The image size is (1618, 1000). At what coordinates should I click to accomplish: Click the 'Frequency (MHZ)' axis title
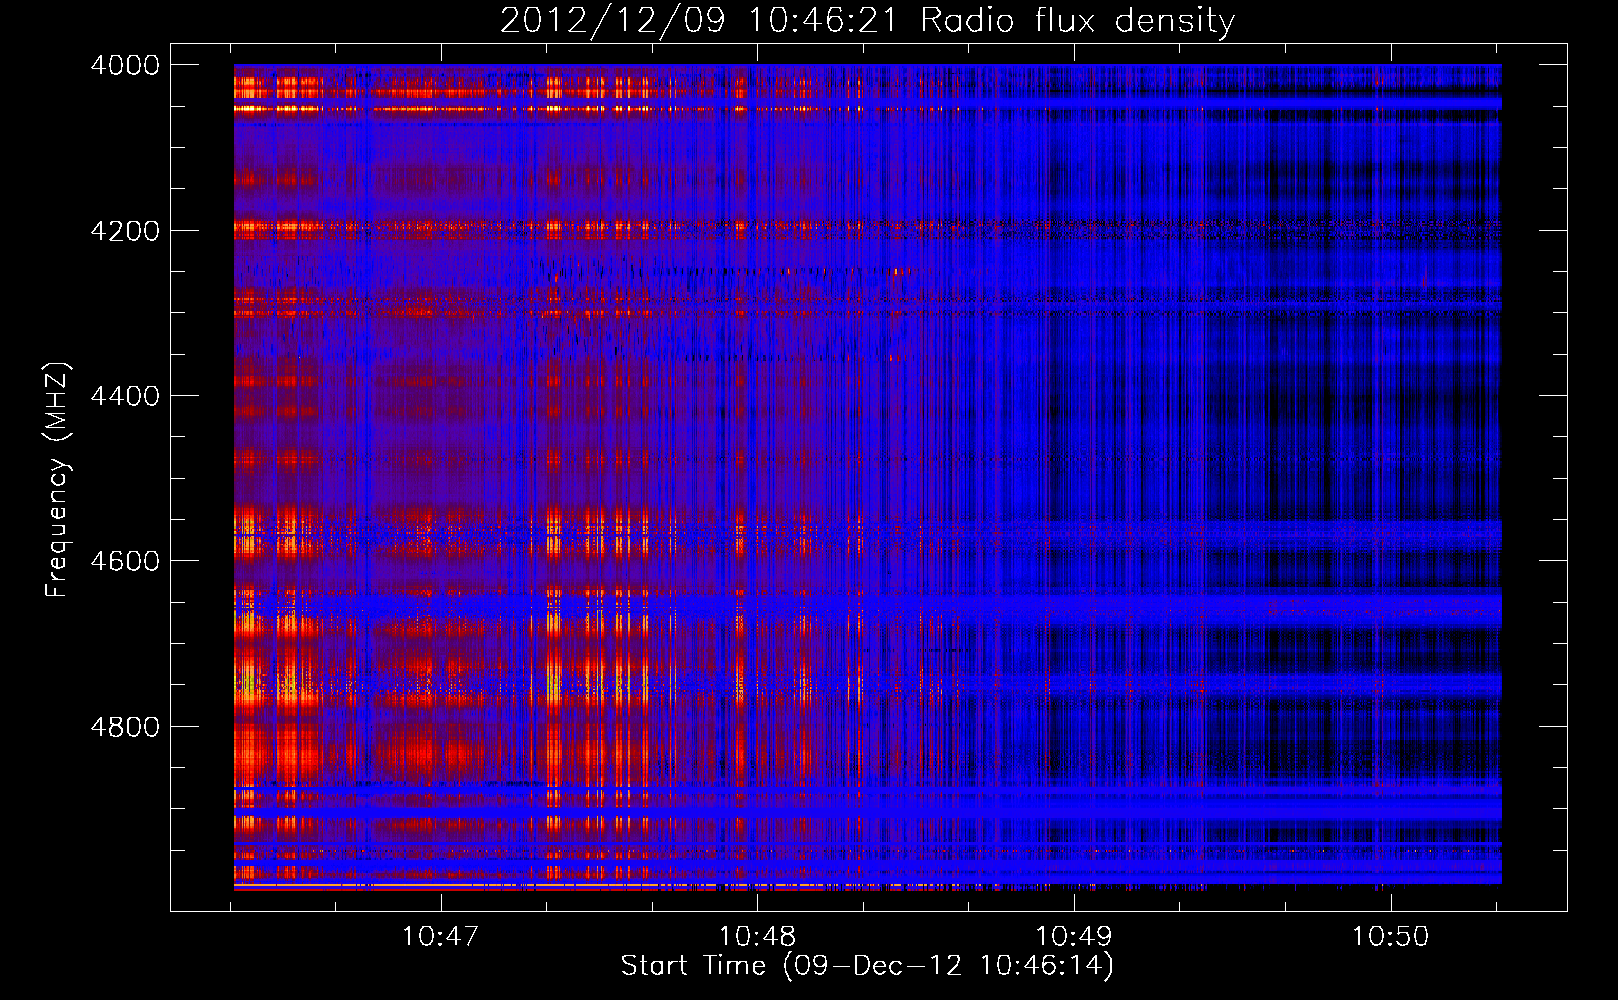pyautogui.click(x=58, y=480)
